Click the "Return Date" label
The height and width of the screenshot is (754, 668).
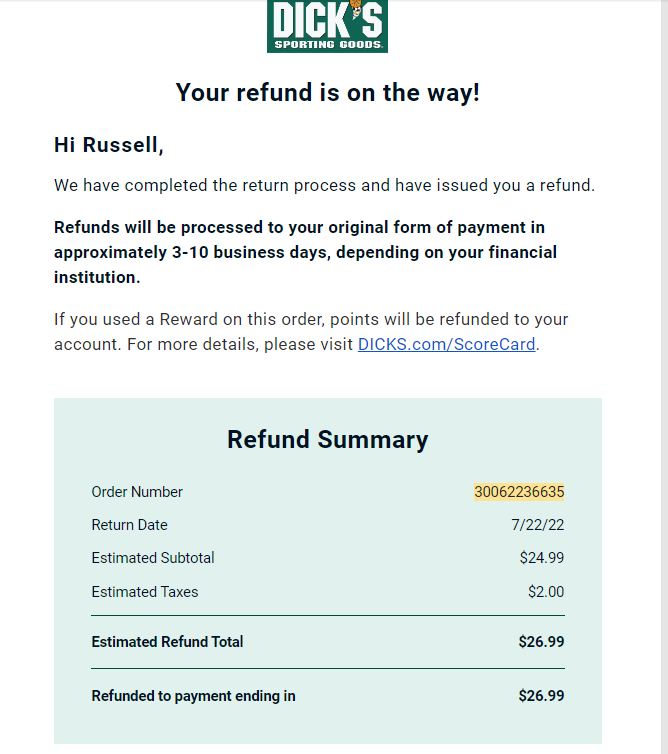pos(129,525)
